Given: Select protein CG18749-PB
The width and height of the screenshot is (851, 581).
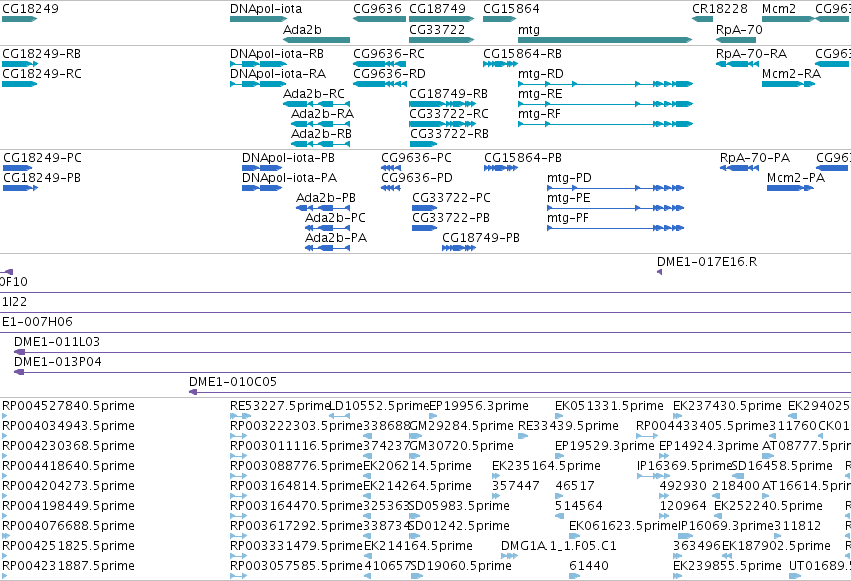Looking at the screenshot, I should point(481,238).
